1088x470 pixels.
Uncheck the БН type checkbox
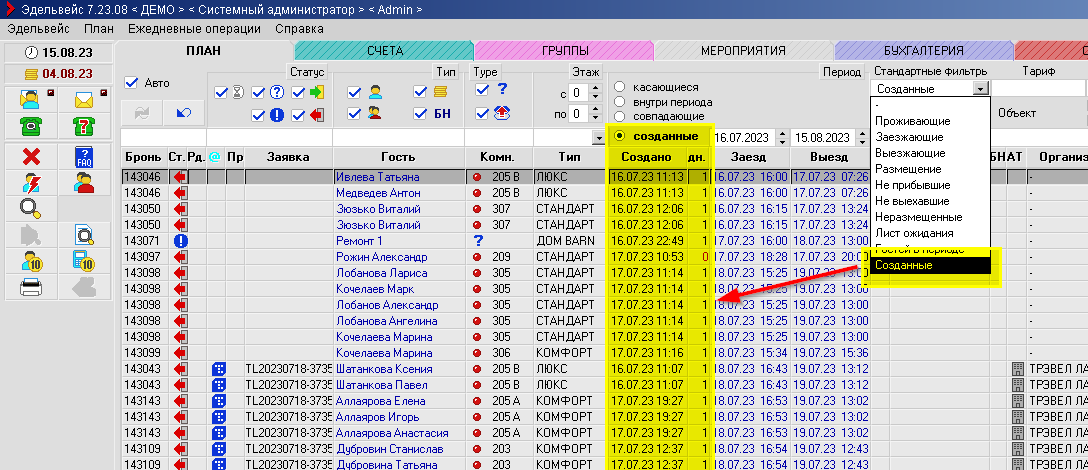click(x=420, y=114)
